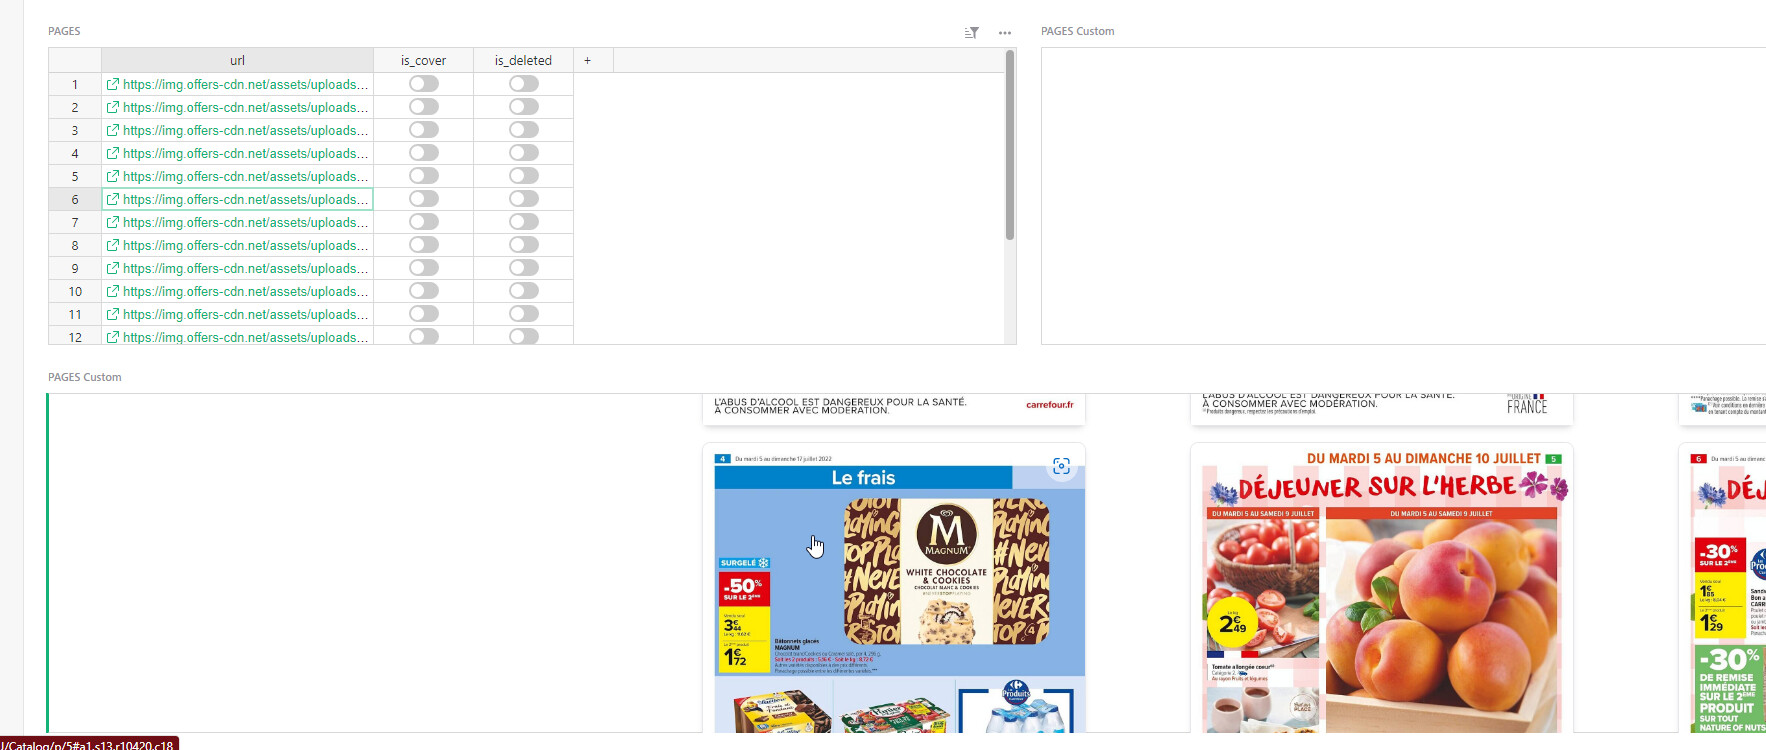Open the PAGES three-dots options menu
The image size is (1766, 750).
tap(1005, 33)
